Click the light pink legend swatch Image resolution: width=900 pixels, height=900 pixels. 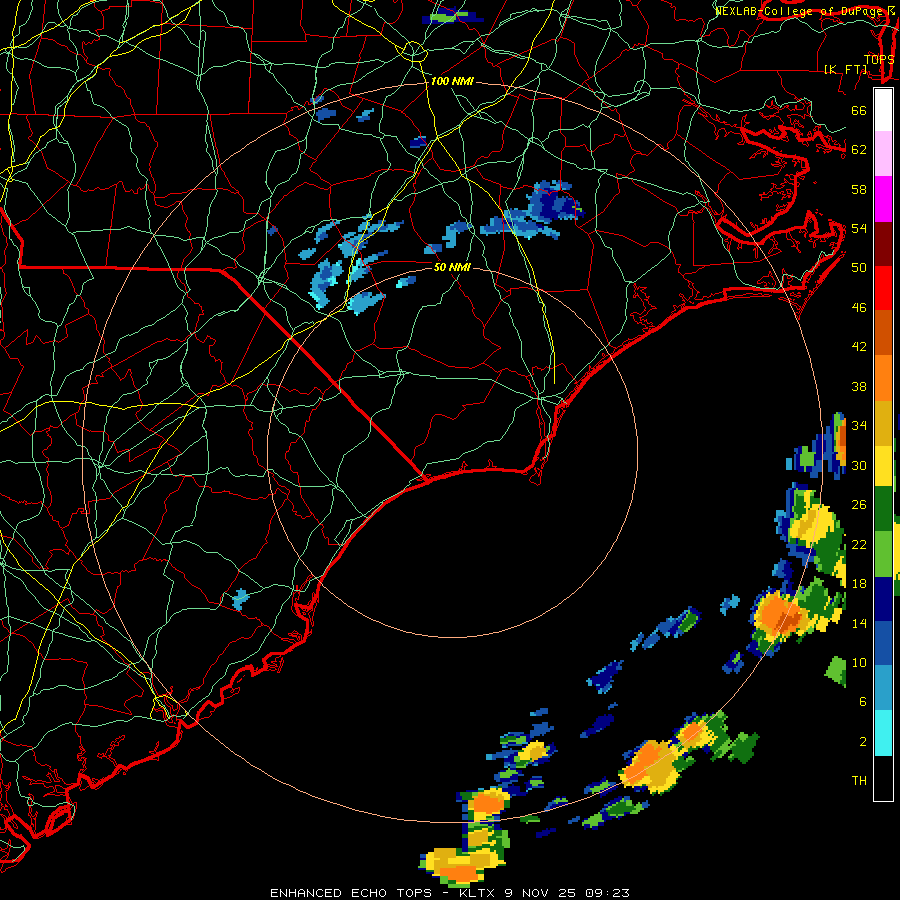[883, 153]
